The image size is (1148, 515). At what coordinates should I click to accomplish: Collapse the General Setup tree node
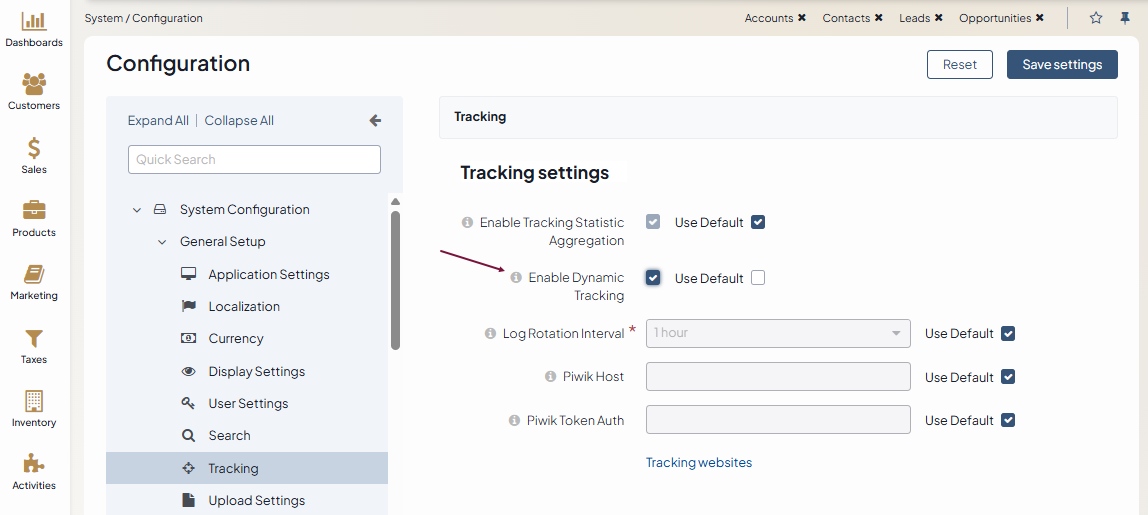click(x=161, y=242)
